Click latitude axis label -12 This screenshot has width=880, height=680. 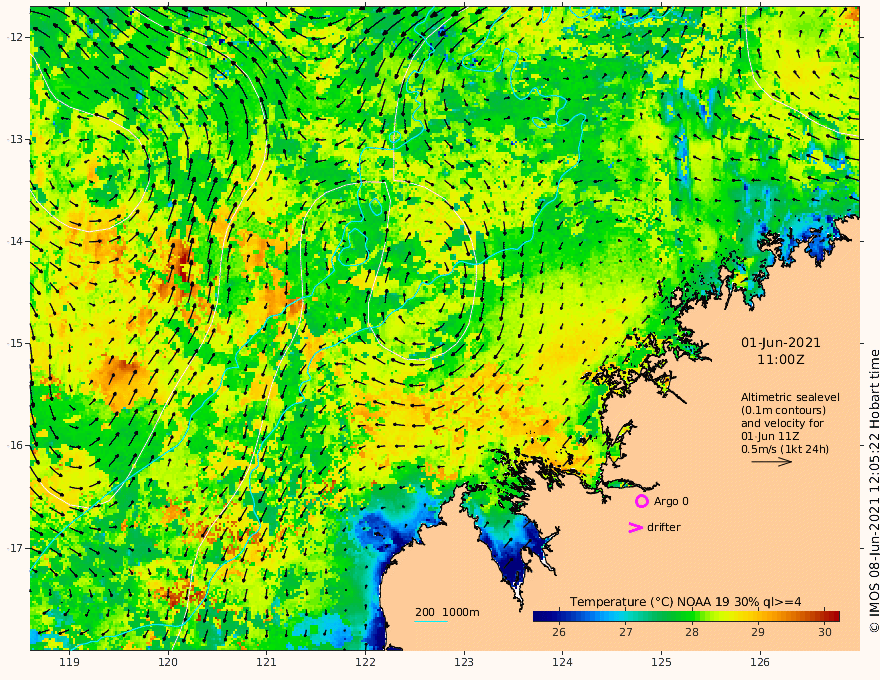click(14, 37)
